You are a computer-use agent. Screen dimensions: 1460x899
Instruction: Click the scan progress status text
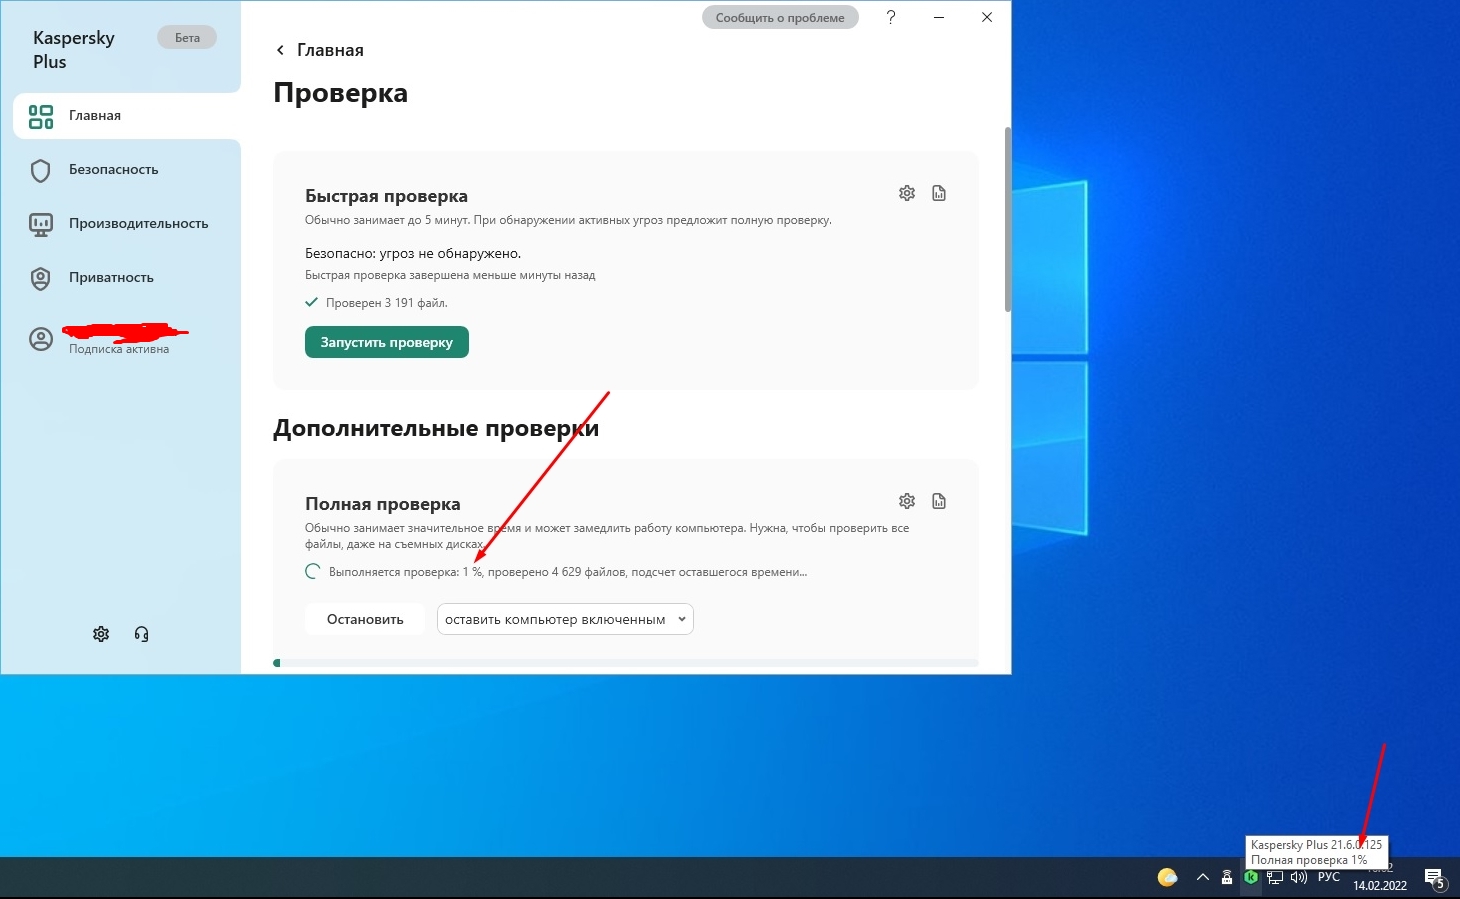[x=567, y=572]
